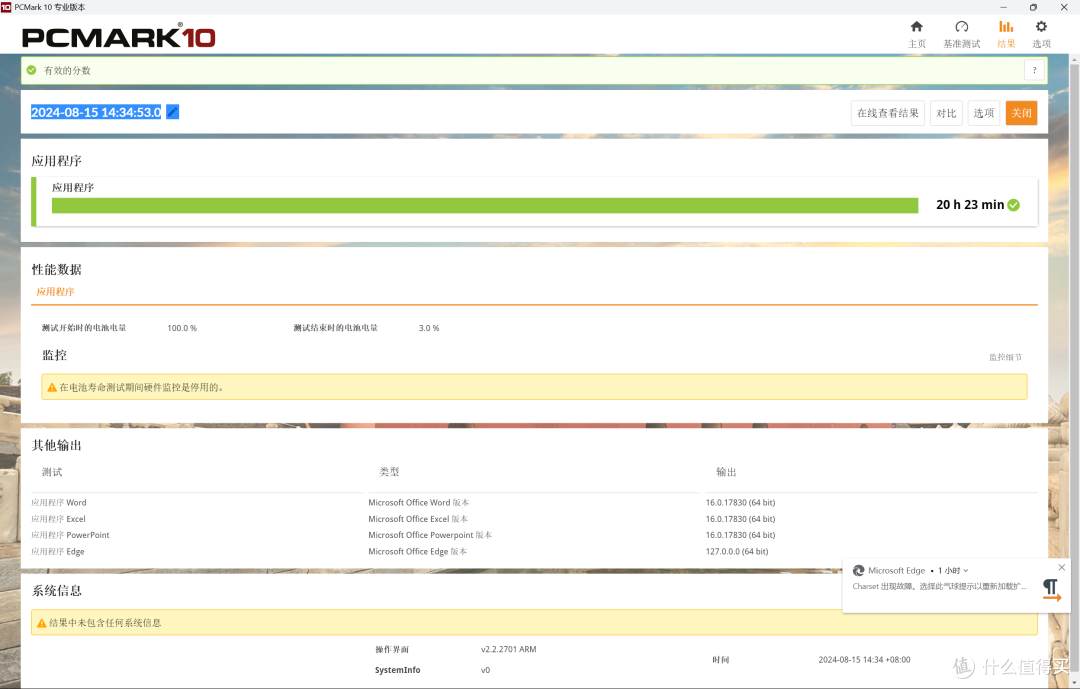The height and width of the screenshot is (689, 1080).
Task: Select the result name 2024-08-15 14:34:53.0
Action: pyautogui.click(x=96, y=112)
